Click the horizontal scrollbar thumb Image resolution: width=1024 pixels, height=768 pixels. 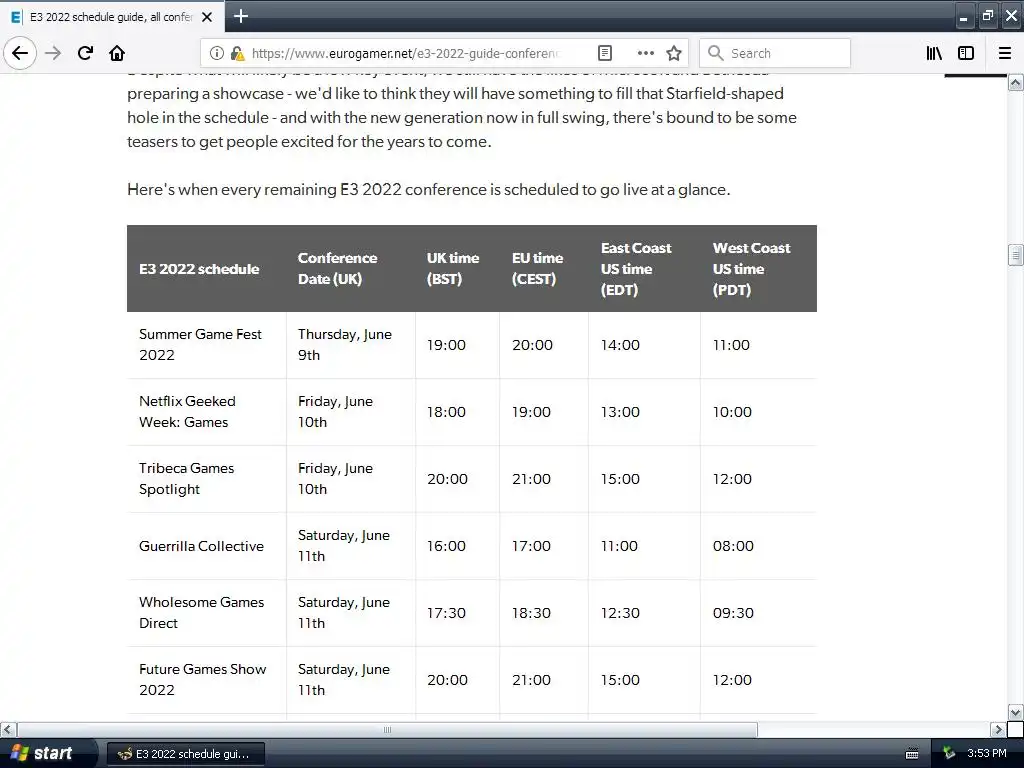point(387,729)
